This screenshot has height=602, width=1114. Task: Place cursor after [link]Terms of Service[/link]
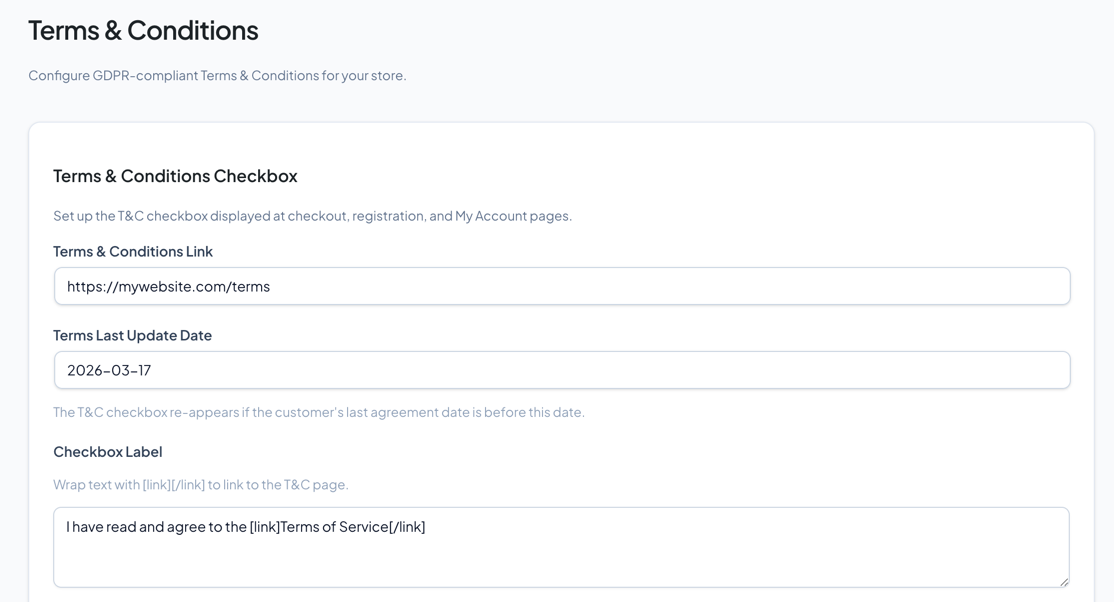tap(427, 526)
